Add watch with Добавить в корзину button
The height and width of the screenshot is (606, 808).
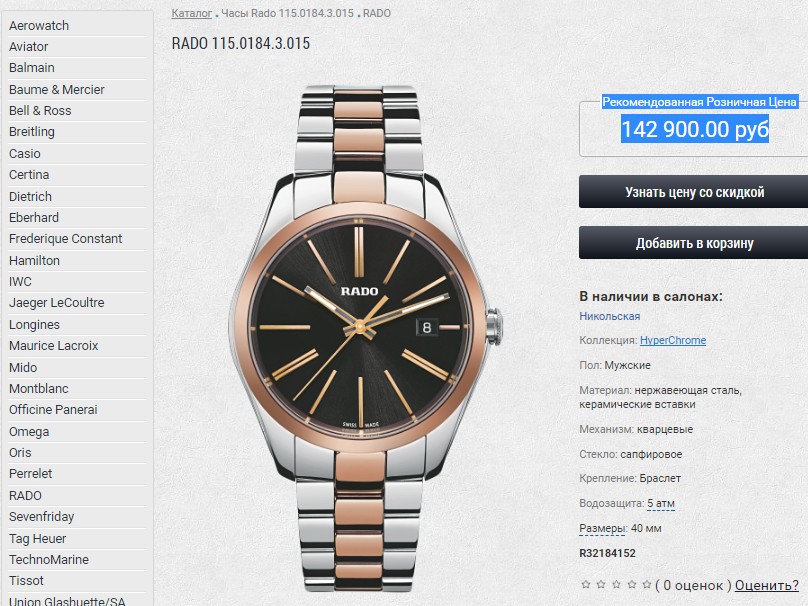694,243
